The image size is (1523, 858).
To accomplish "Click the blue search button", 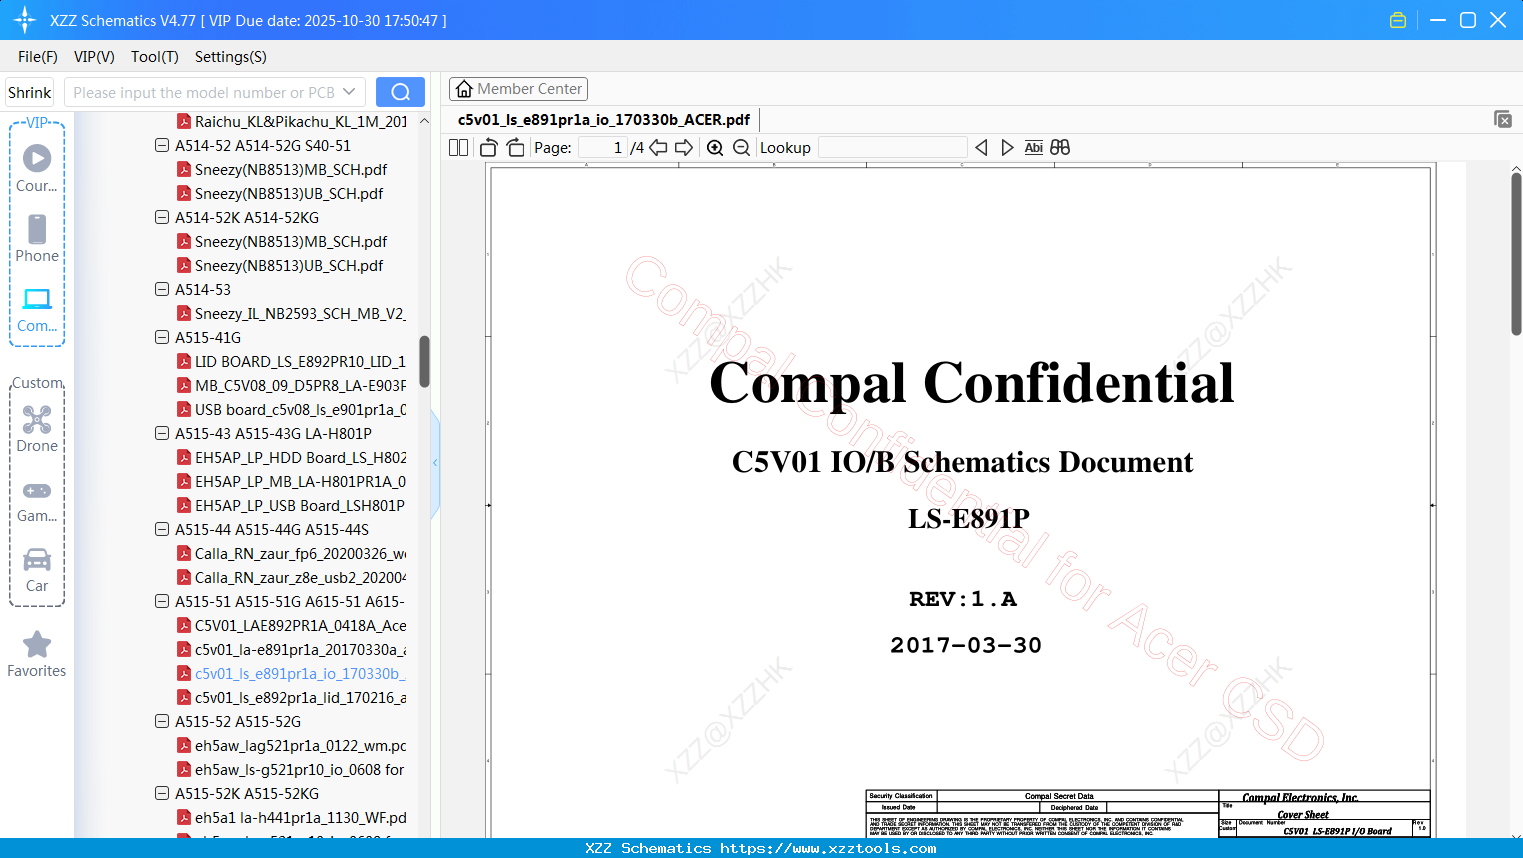I will coord(400,92).
